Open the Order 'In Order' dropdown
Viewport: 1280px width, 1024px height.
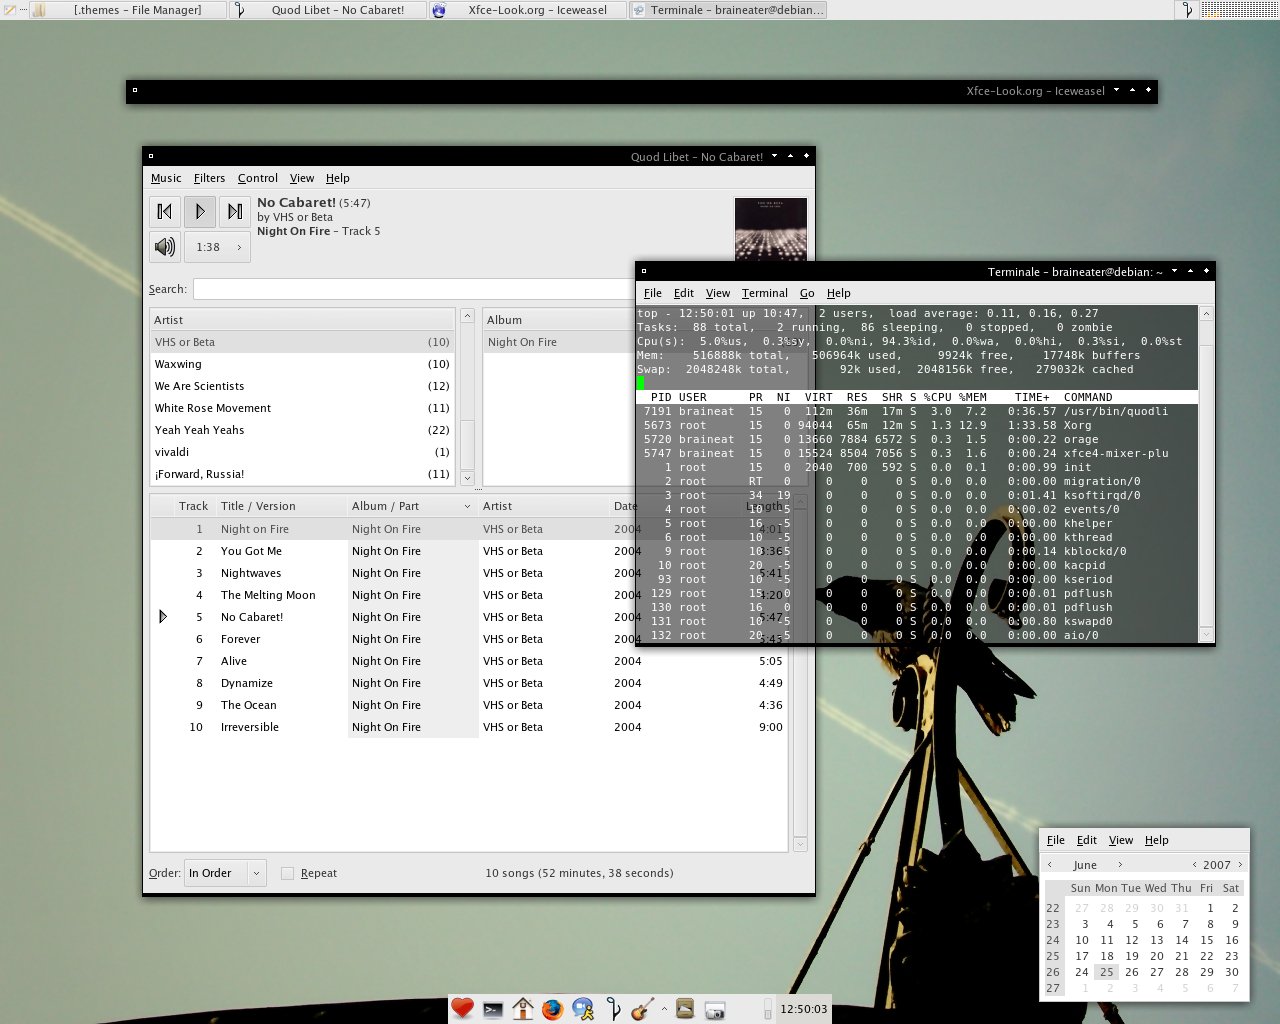(226, 873)
